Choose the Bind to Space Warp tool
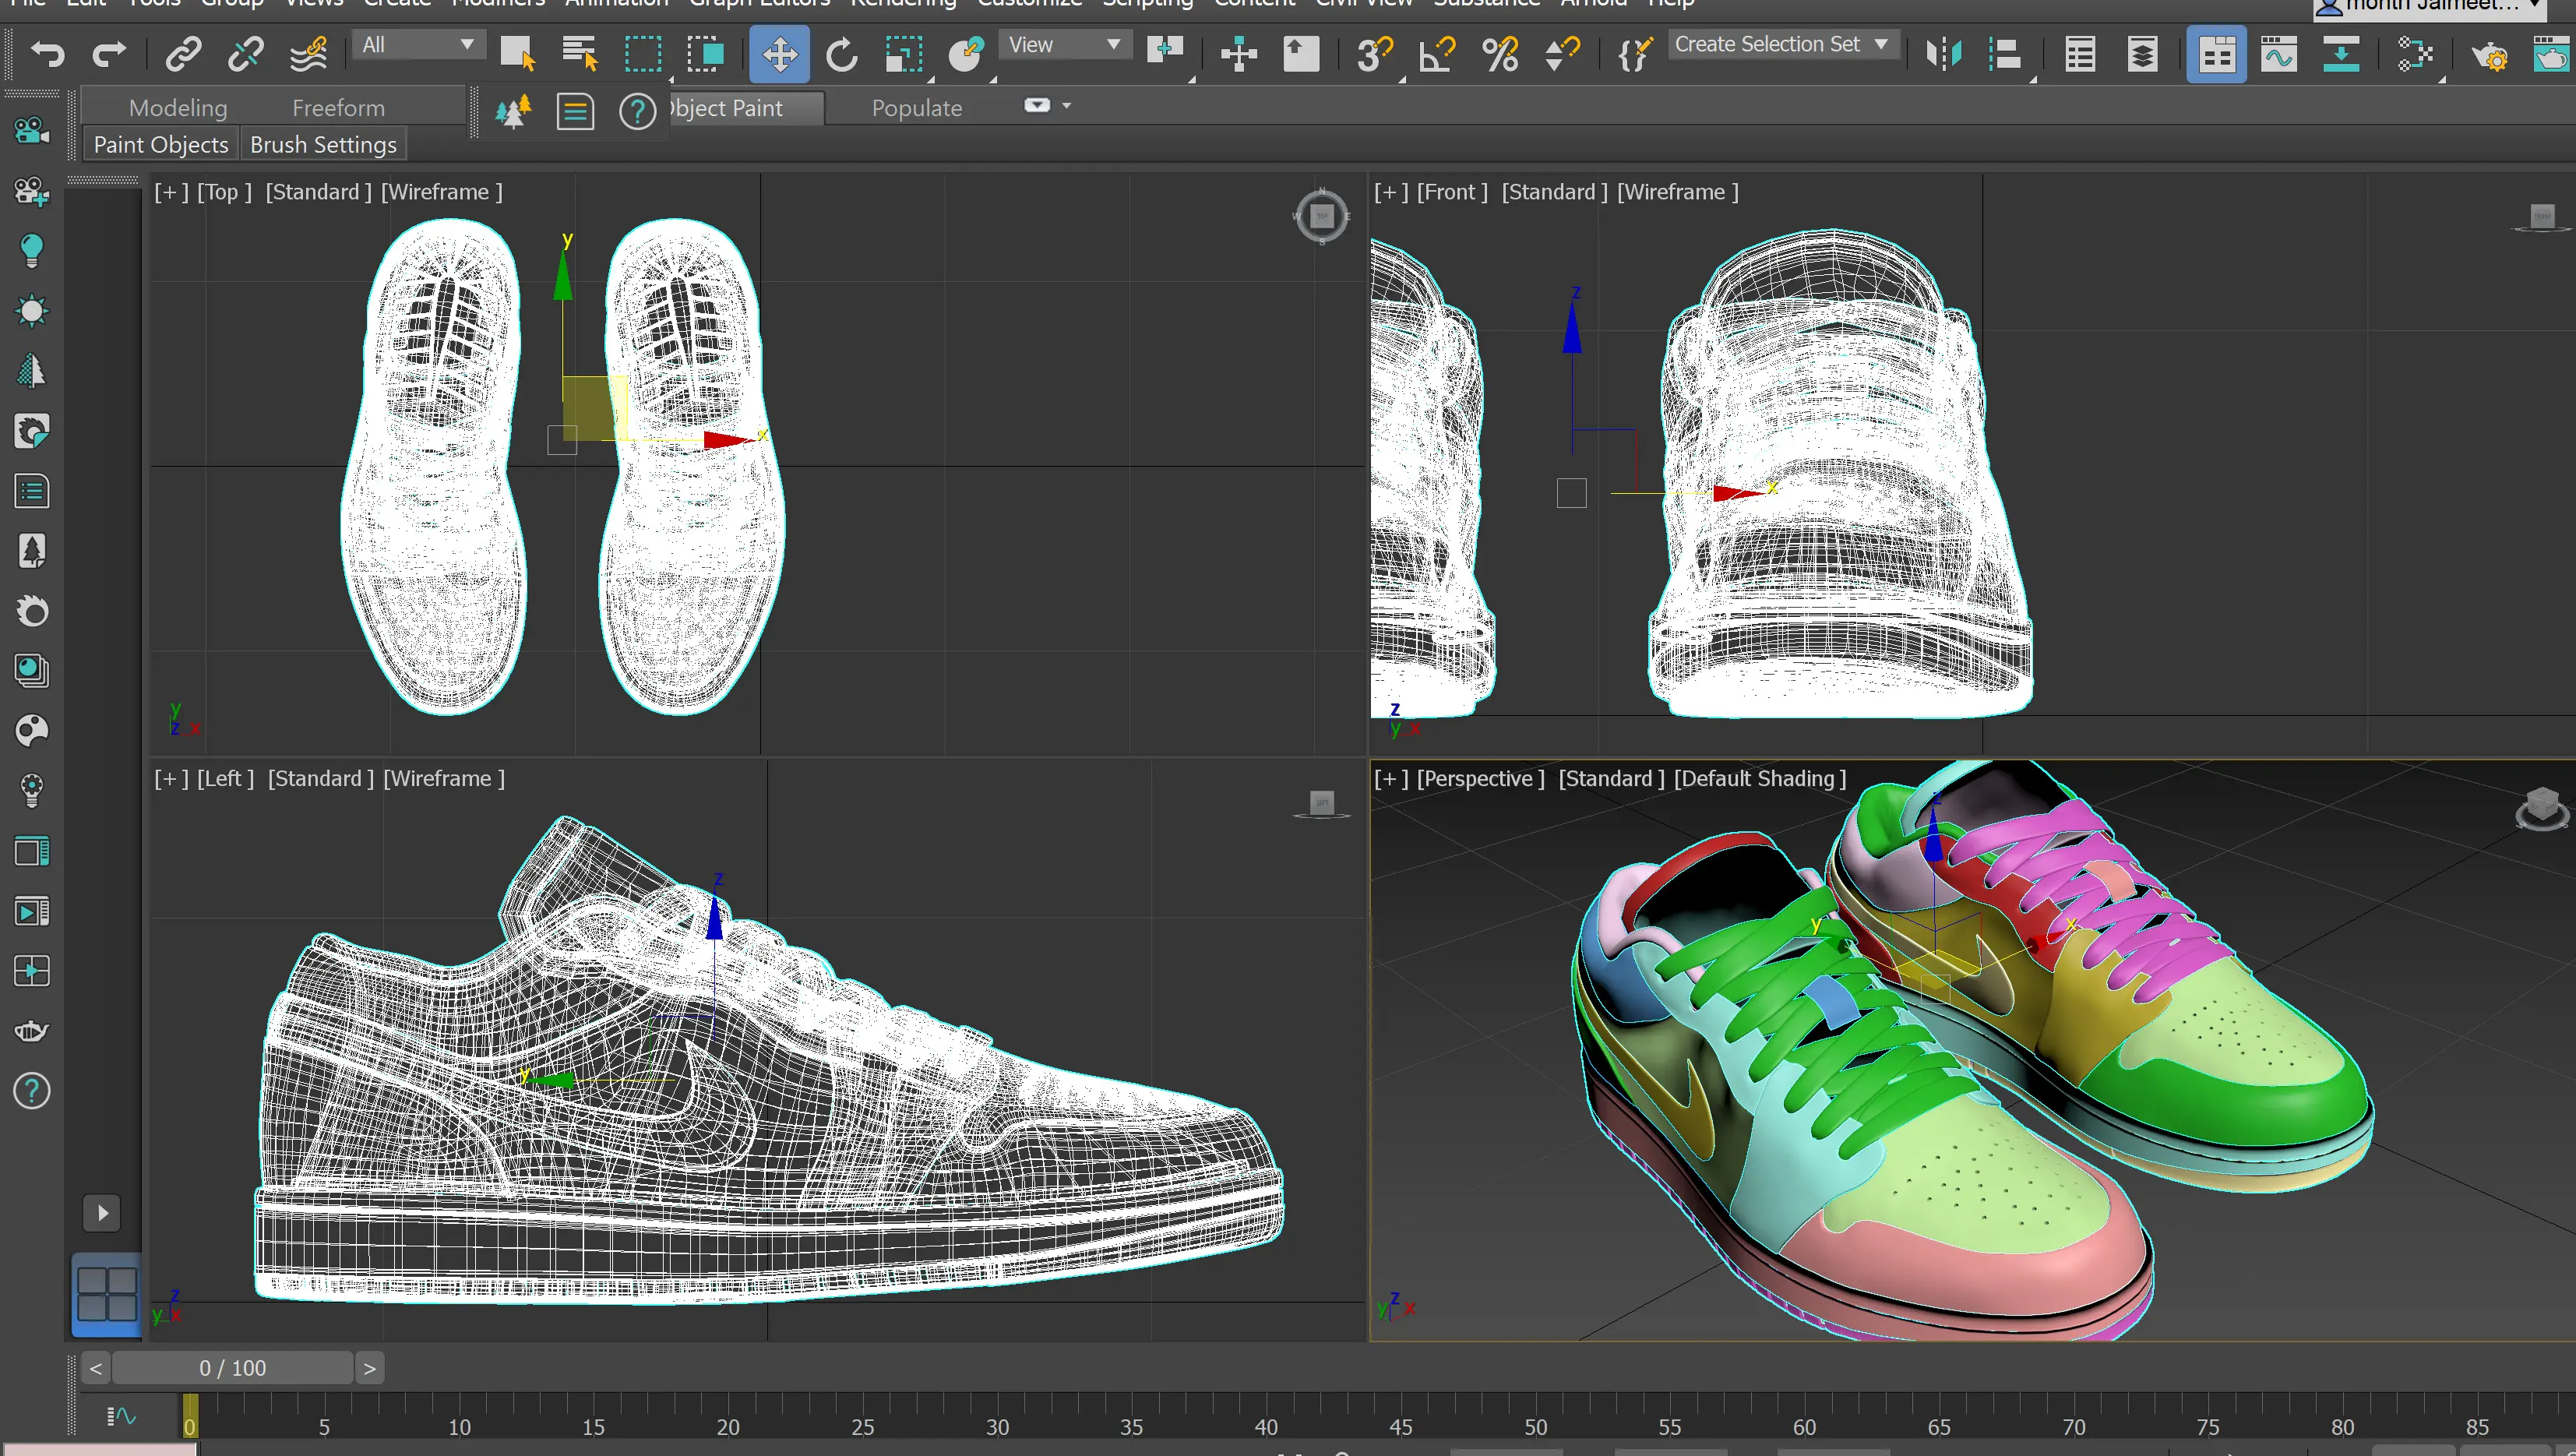The width and height of the screenshot is (2576, 1456). tap(308, 53)
